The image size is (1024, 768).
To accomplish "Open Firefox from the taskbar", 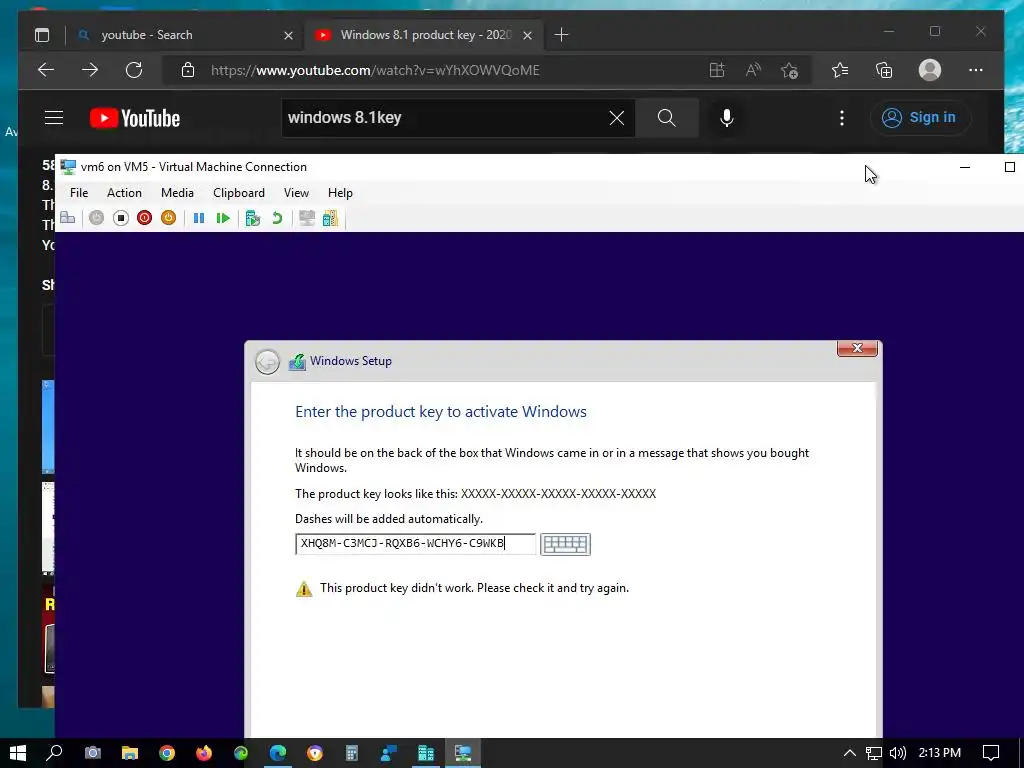I will pyautogui.click(x=204, y=753).
